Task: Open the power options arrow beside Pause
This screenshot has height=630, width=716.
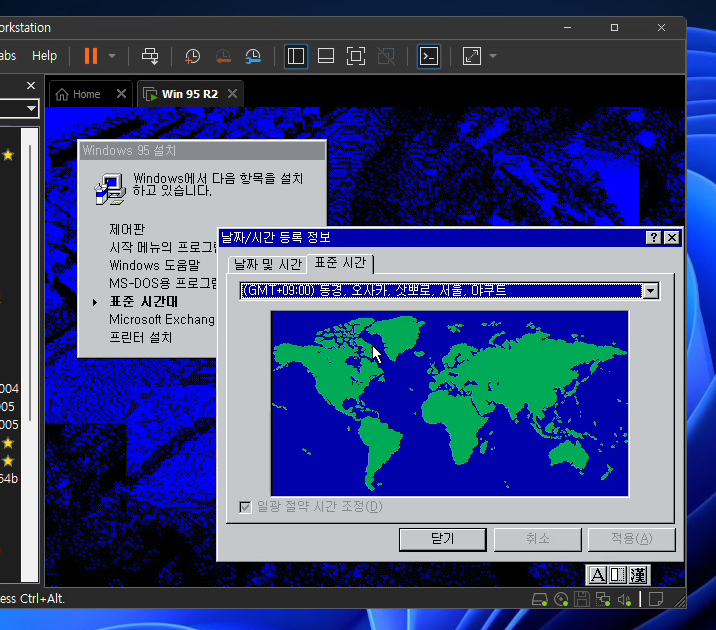Action: [x=112, y=56]
